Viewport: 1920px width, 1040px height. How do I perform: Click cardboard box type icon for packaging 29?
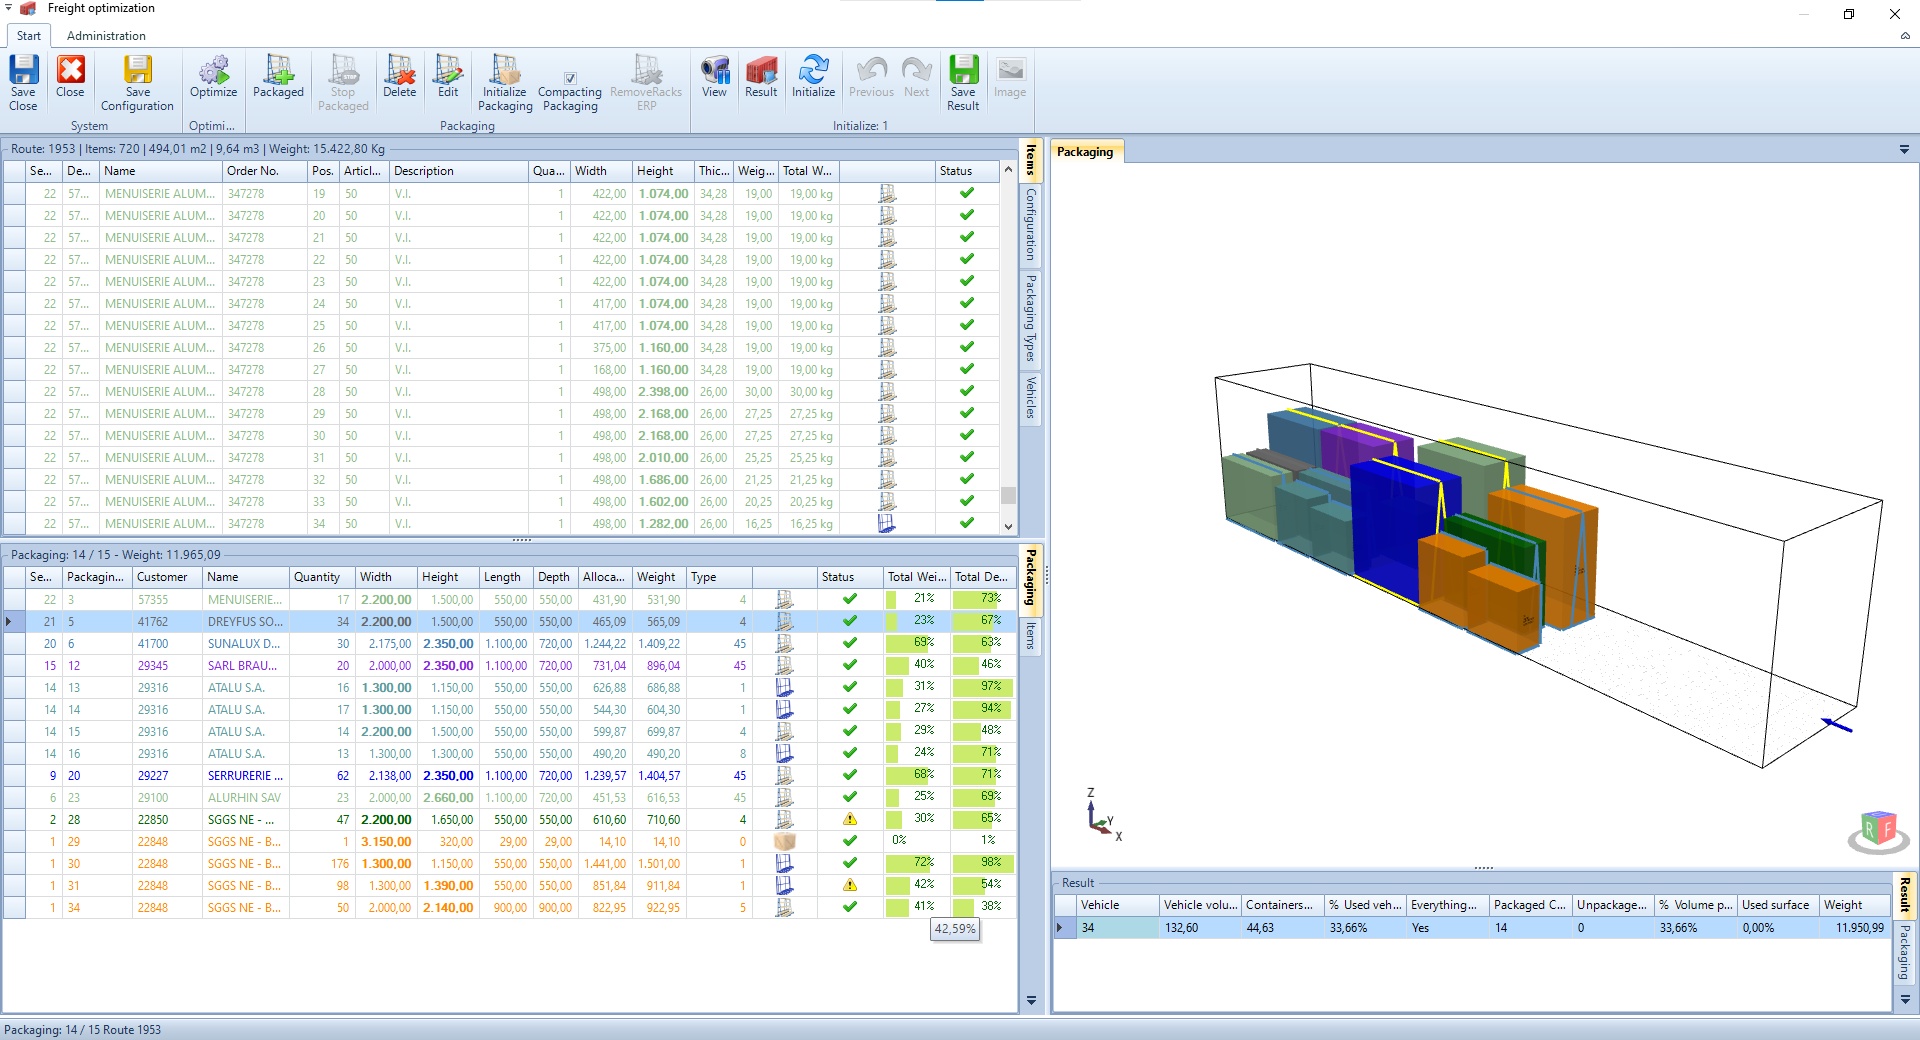[785, 841]
